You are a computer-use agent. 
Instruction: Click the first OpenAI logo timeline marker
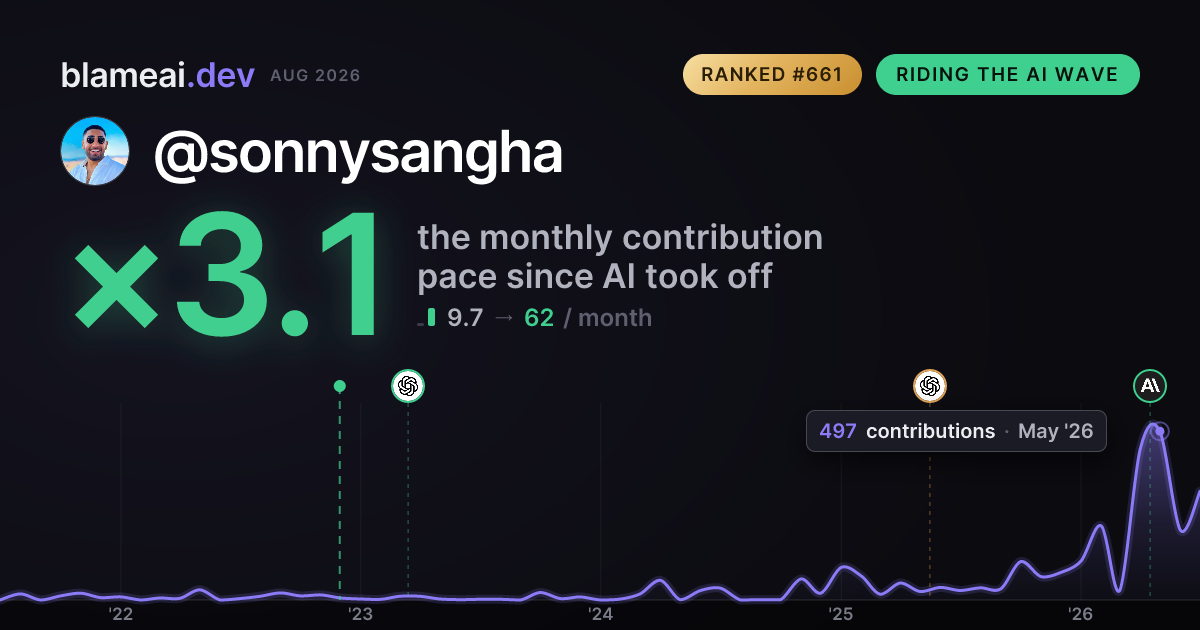tap(408, 386)
